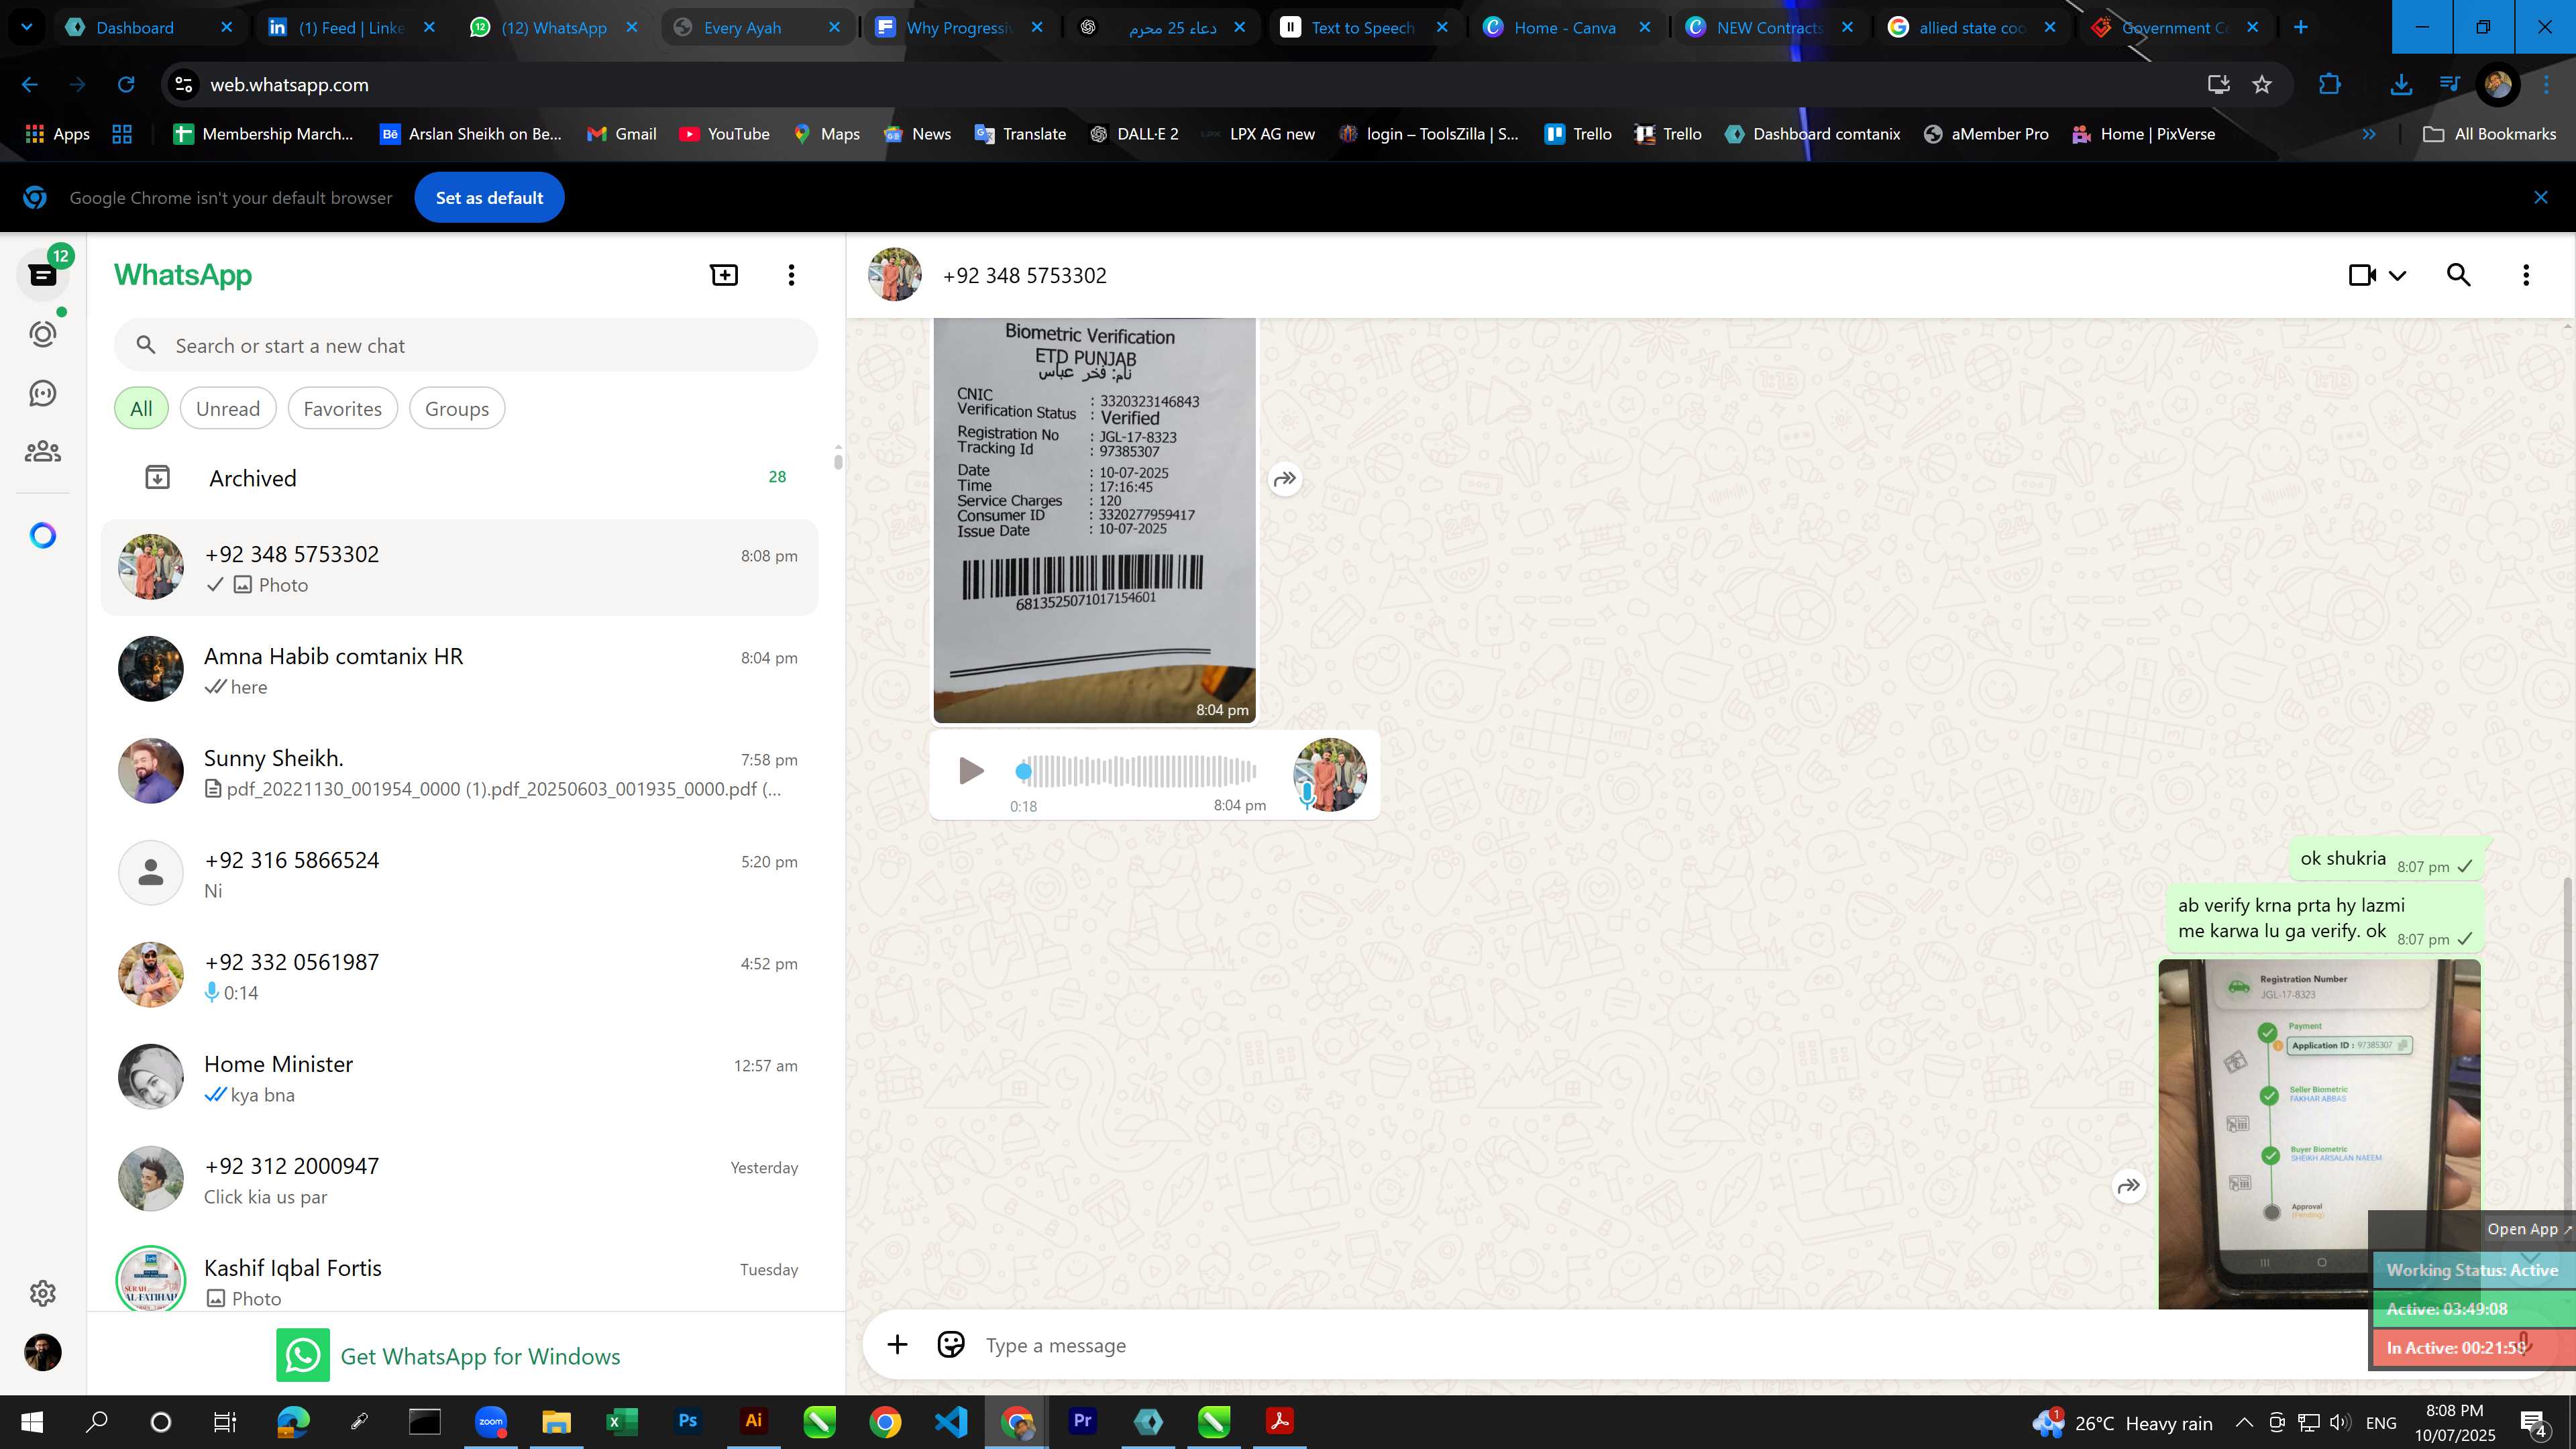This screenshot has width=2576, height=1449.
Task: Open site information icon in address bar
Action: coord(184,85)
